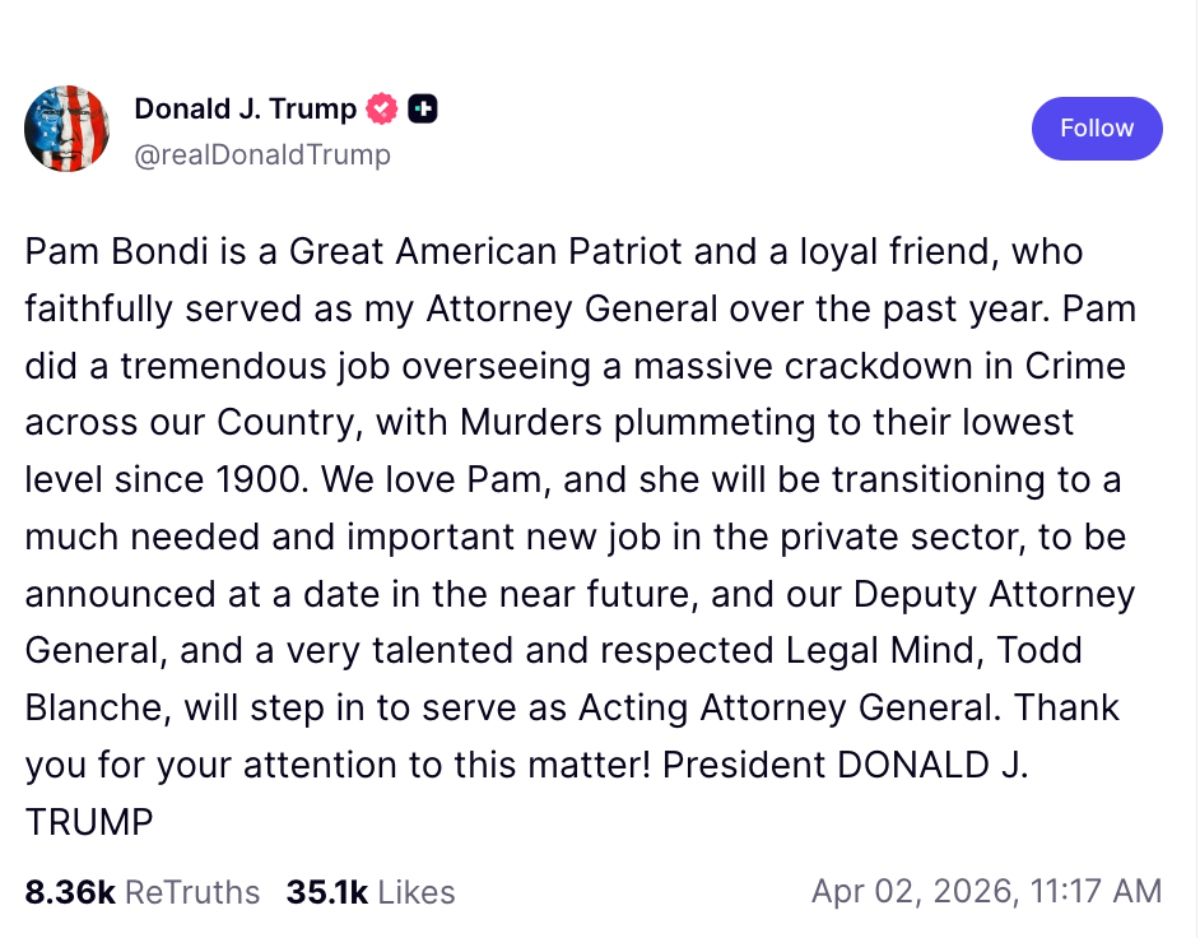View the 8.36k ReTruths list
Screen dimensions: 1200x938
[142, 892]
